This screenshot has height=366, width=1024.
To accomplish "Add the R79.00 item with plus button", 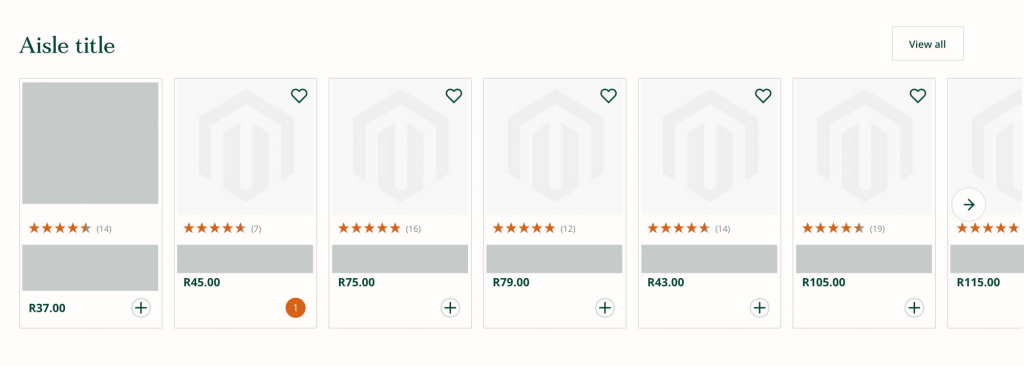I will [x=605, y=307].
